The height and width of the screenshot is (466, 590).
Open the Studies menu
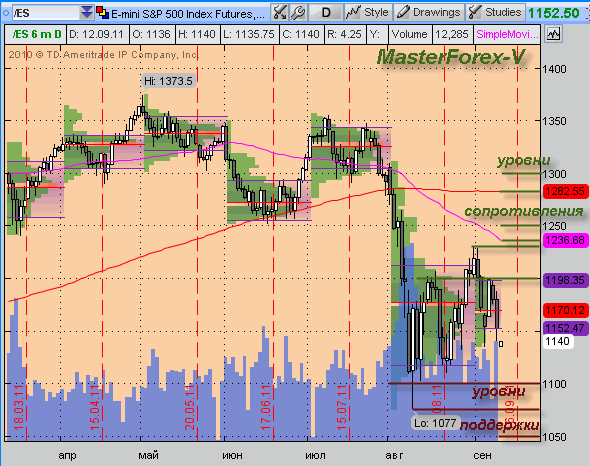(495, 13)
